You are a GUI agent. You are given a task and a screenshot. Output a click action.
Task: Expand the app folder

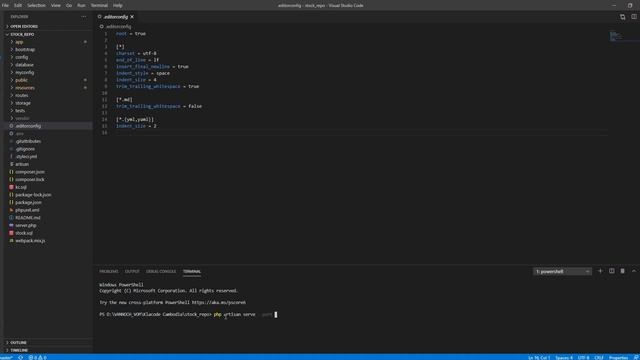(x=19, y=42)
